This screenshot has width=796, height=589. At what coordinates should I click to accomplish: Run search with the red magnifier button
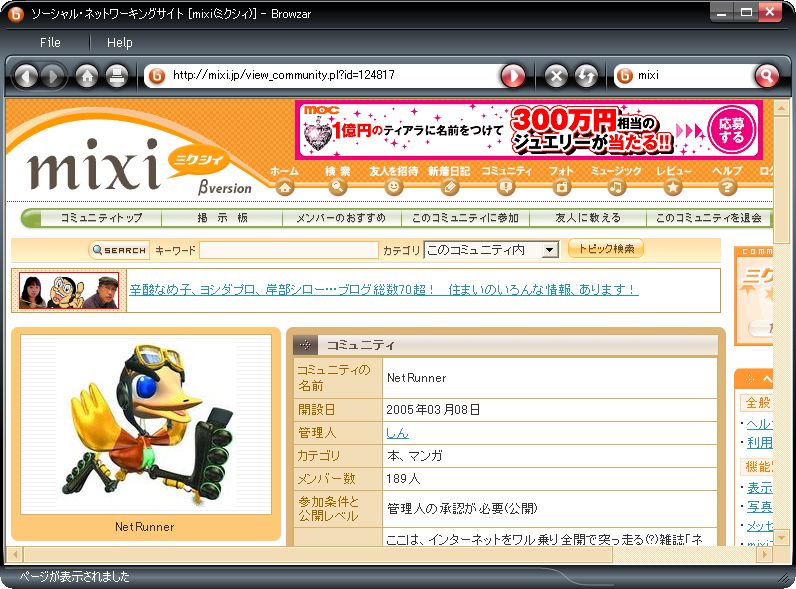767,76
